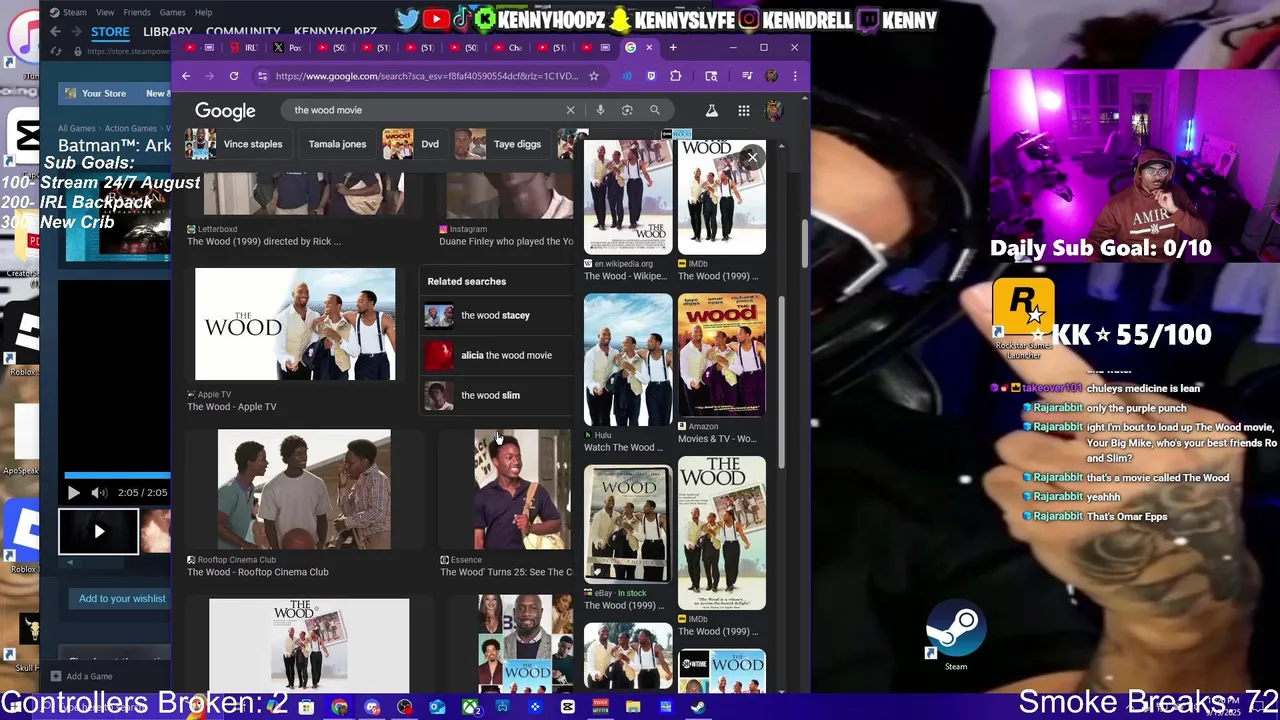Open Chrome media controls icon

click(747, 76)
